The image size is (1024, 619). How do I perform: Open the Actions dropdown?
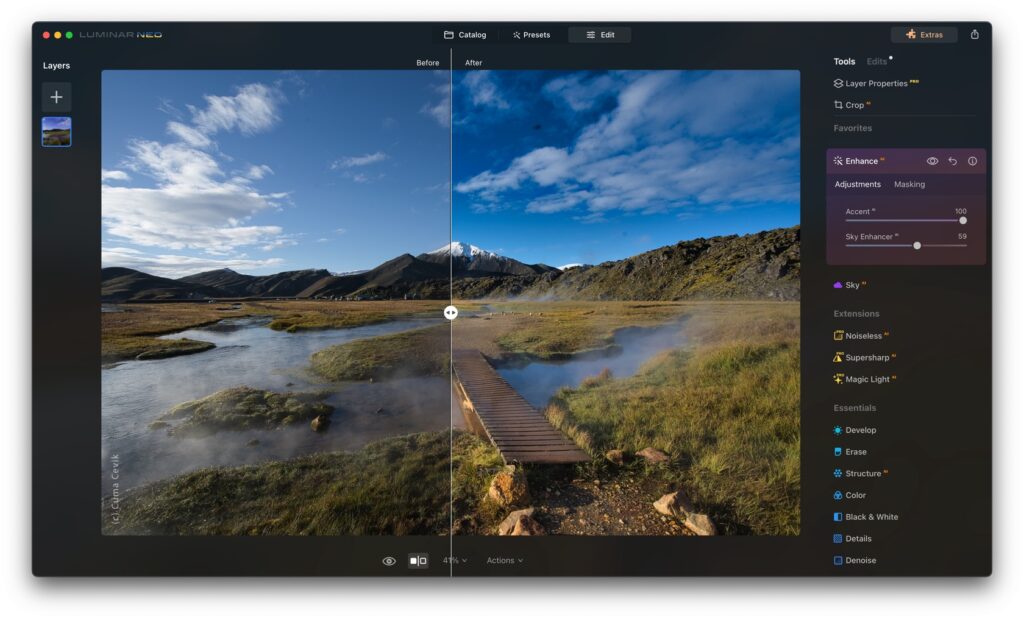504,560
